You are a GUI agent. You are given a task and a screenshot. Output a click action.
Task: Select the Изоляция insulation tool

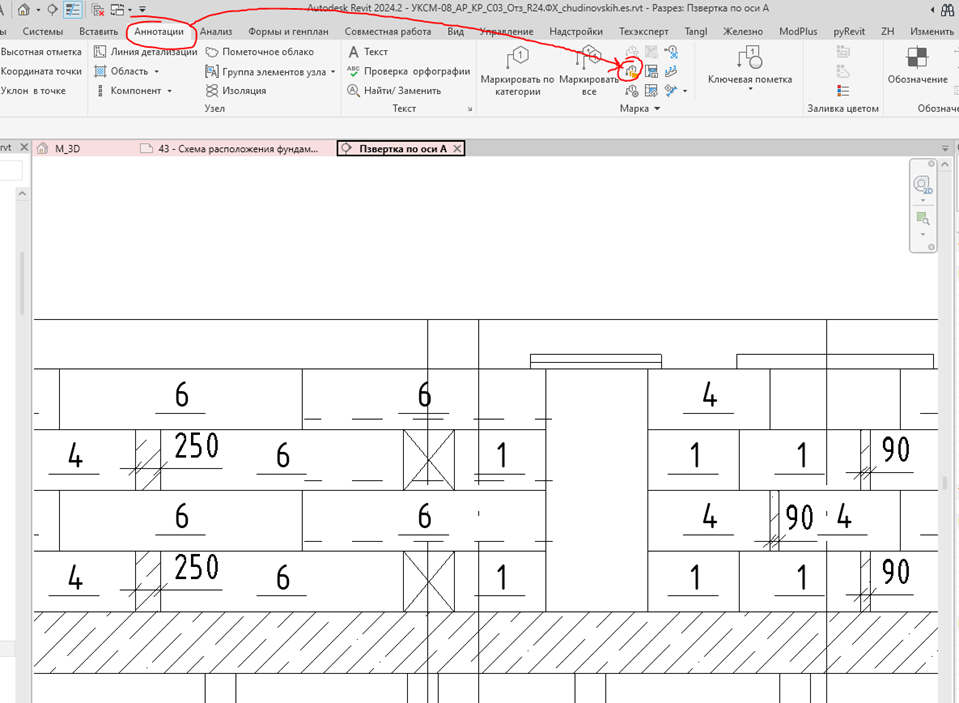(x=236, y=91)
